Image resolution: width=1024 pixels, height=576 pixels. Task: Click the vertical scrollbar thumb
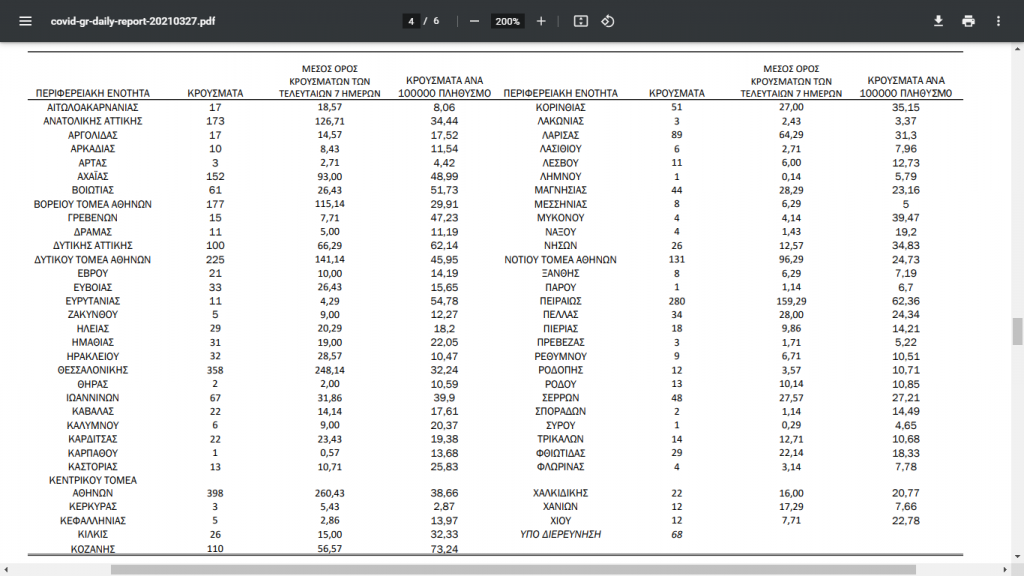(x=1017, y=331)
